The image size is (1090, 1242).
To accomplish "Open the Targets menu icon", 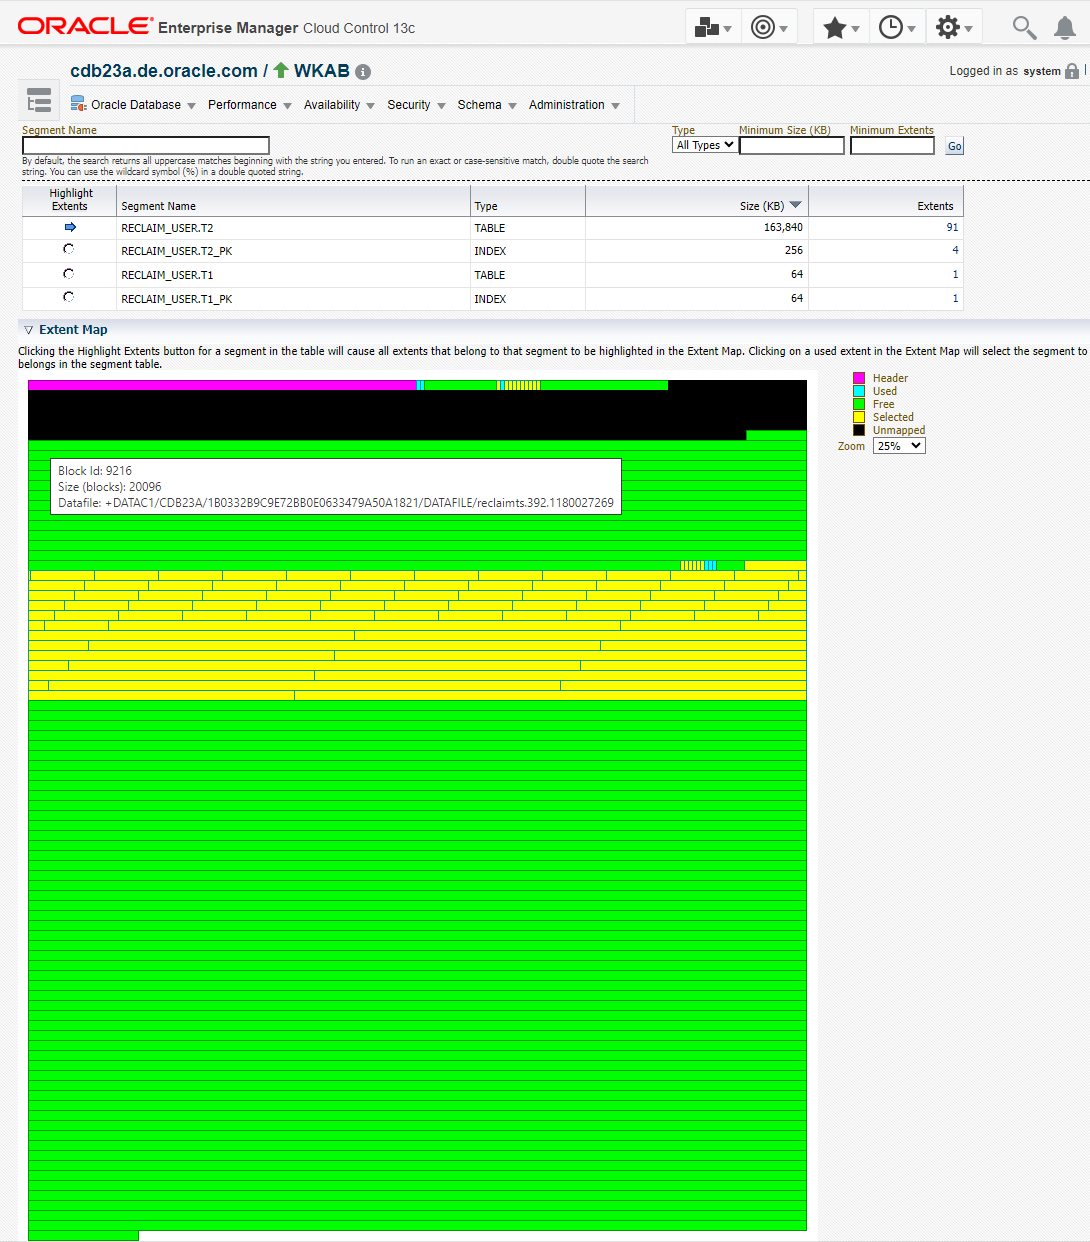I will [769, 27].
